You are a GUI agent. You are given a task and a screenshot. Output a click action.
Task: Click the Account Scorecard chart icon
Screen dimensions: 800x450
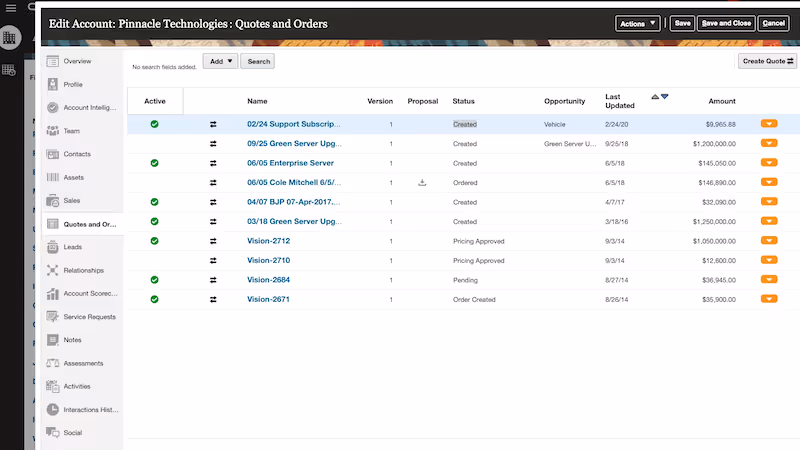click(53, 294)
